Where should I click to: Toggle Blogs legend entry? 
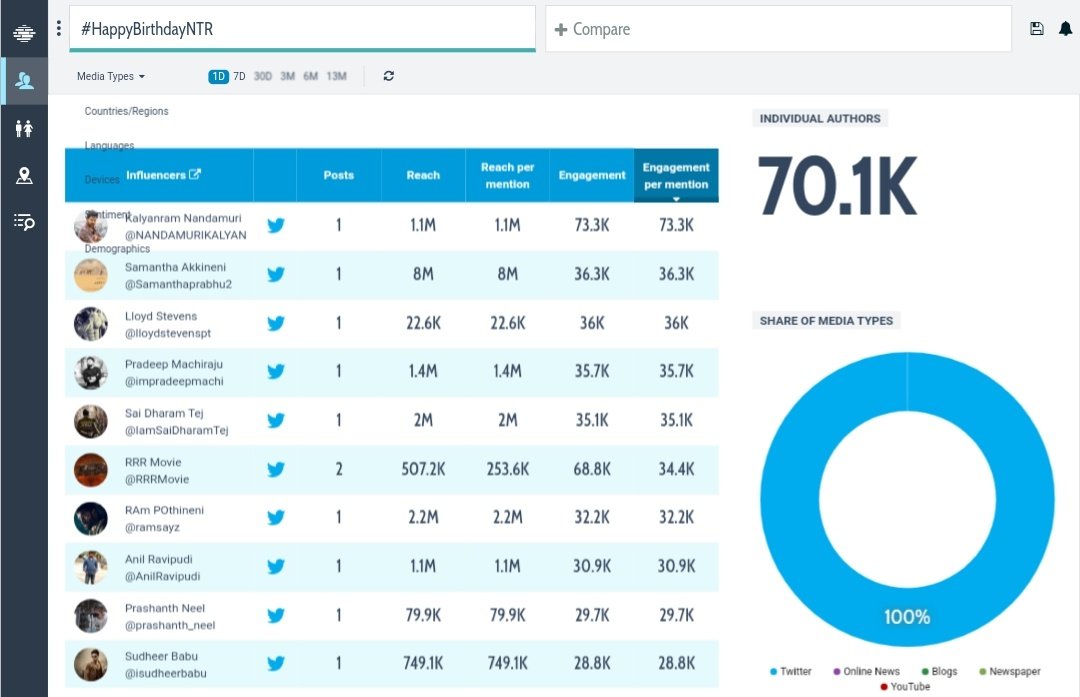pos(939,672)
